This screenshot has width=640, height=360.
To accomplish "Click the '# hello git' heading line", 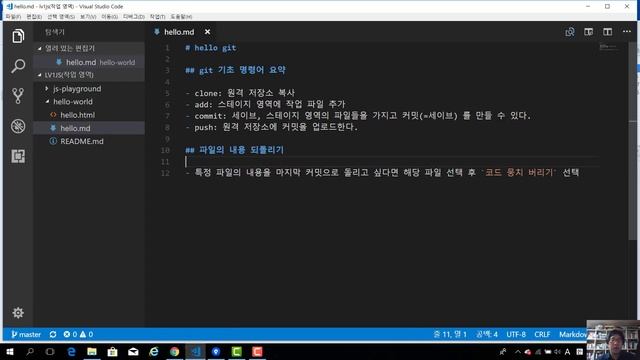I will pyautogui.click(x=211, y=48).
